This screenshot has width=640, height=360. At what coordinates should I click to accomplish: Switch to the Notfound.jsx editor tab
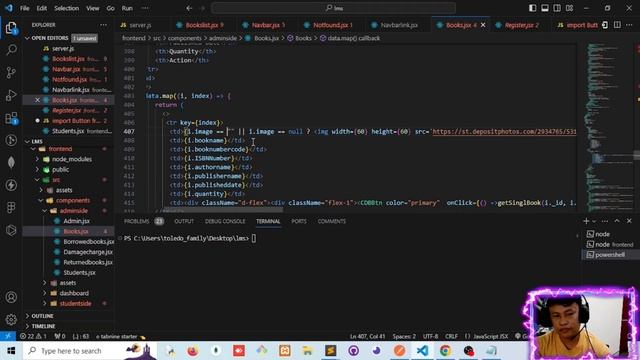pyautogui.click(x=333, y=25)
